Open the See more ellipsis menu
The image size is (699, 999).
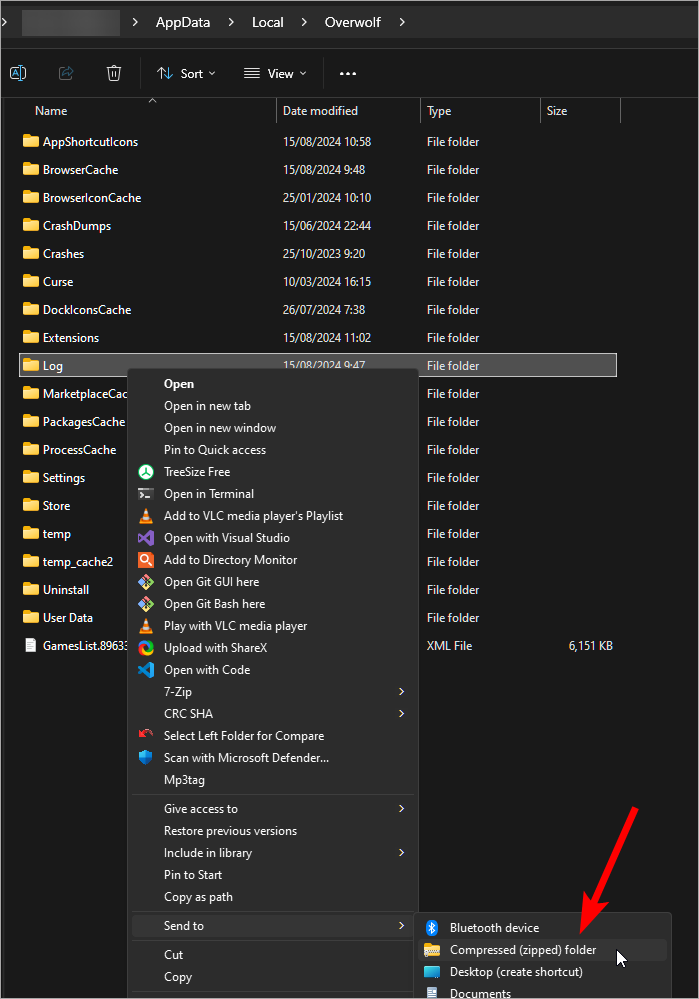(348, 73)
